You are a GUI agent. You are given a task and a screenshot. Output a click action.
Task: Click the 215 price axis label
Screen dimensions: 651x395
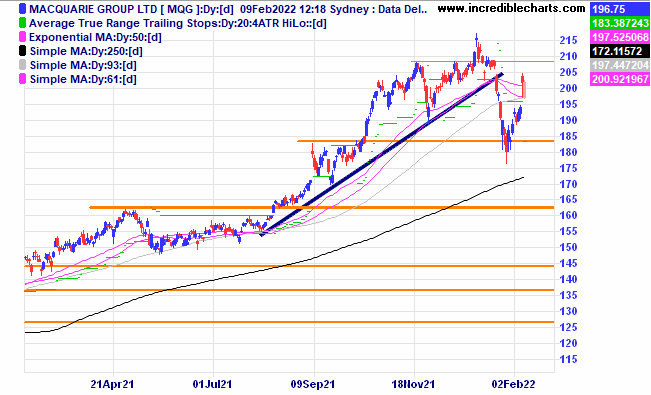[568, 40]
